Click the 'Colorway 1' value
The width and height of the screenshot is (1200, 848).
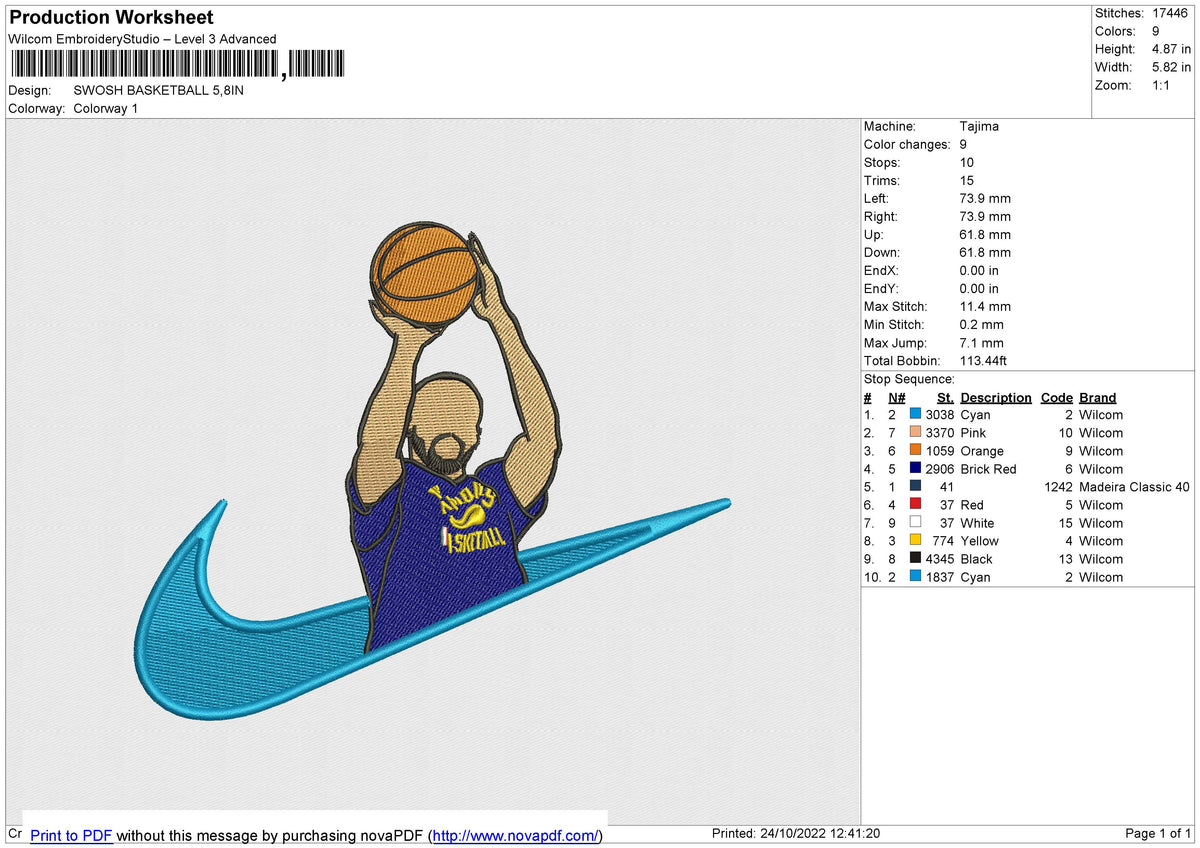[106, 108]
